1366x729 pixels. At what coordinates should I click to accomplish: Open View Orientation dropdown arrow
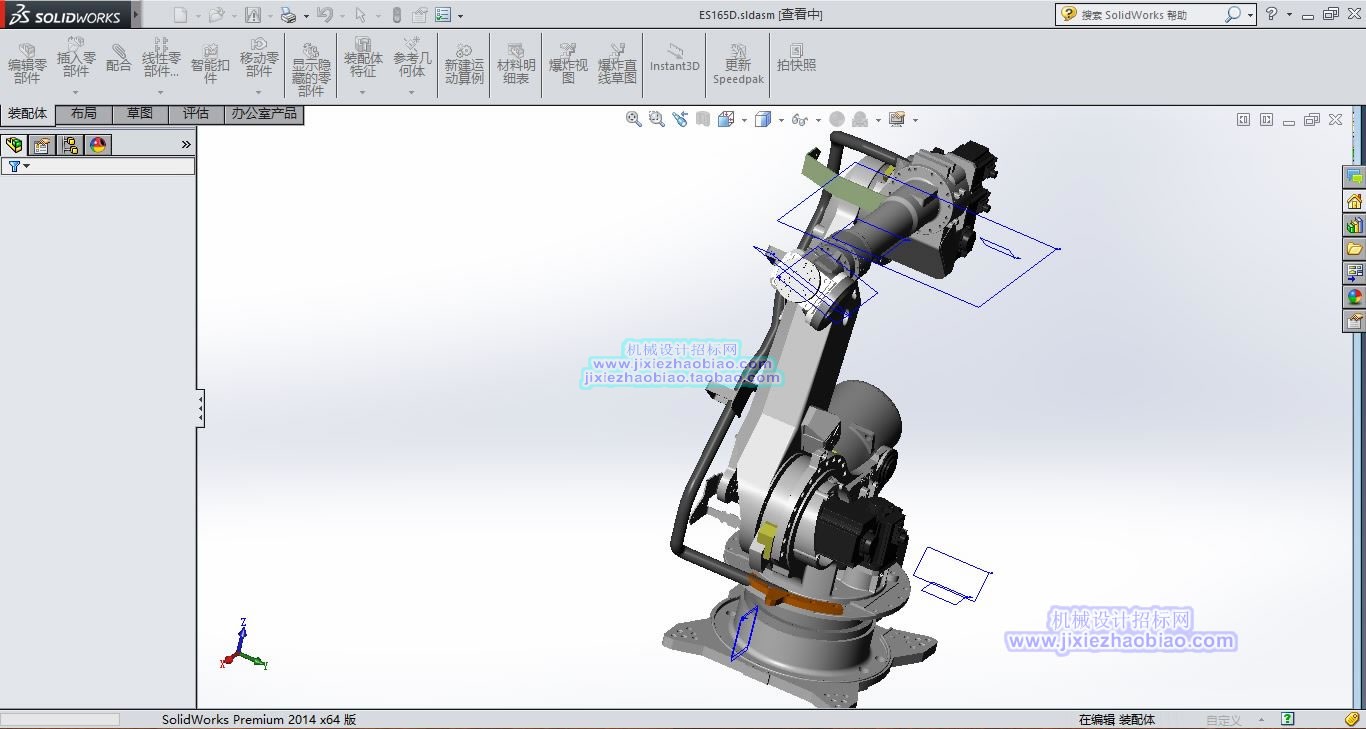[x=745, y=120]
